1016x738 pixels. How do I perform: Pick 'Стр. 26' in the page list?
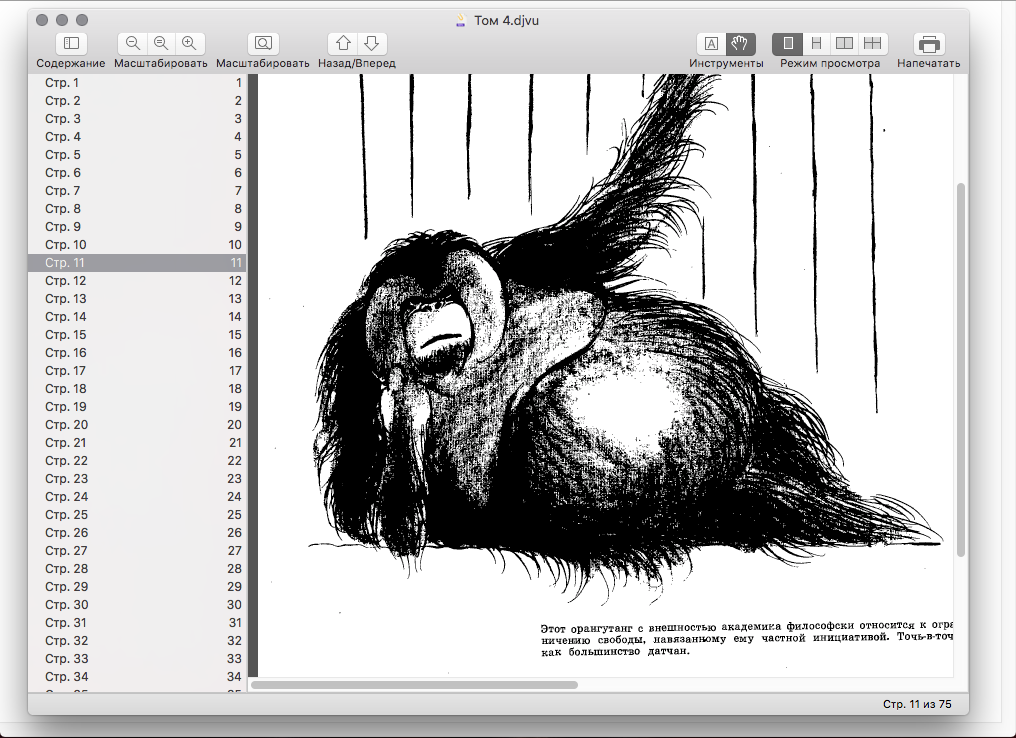click(137, 533)
